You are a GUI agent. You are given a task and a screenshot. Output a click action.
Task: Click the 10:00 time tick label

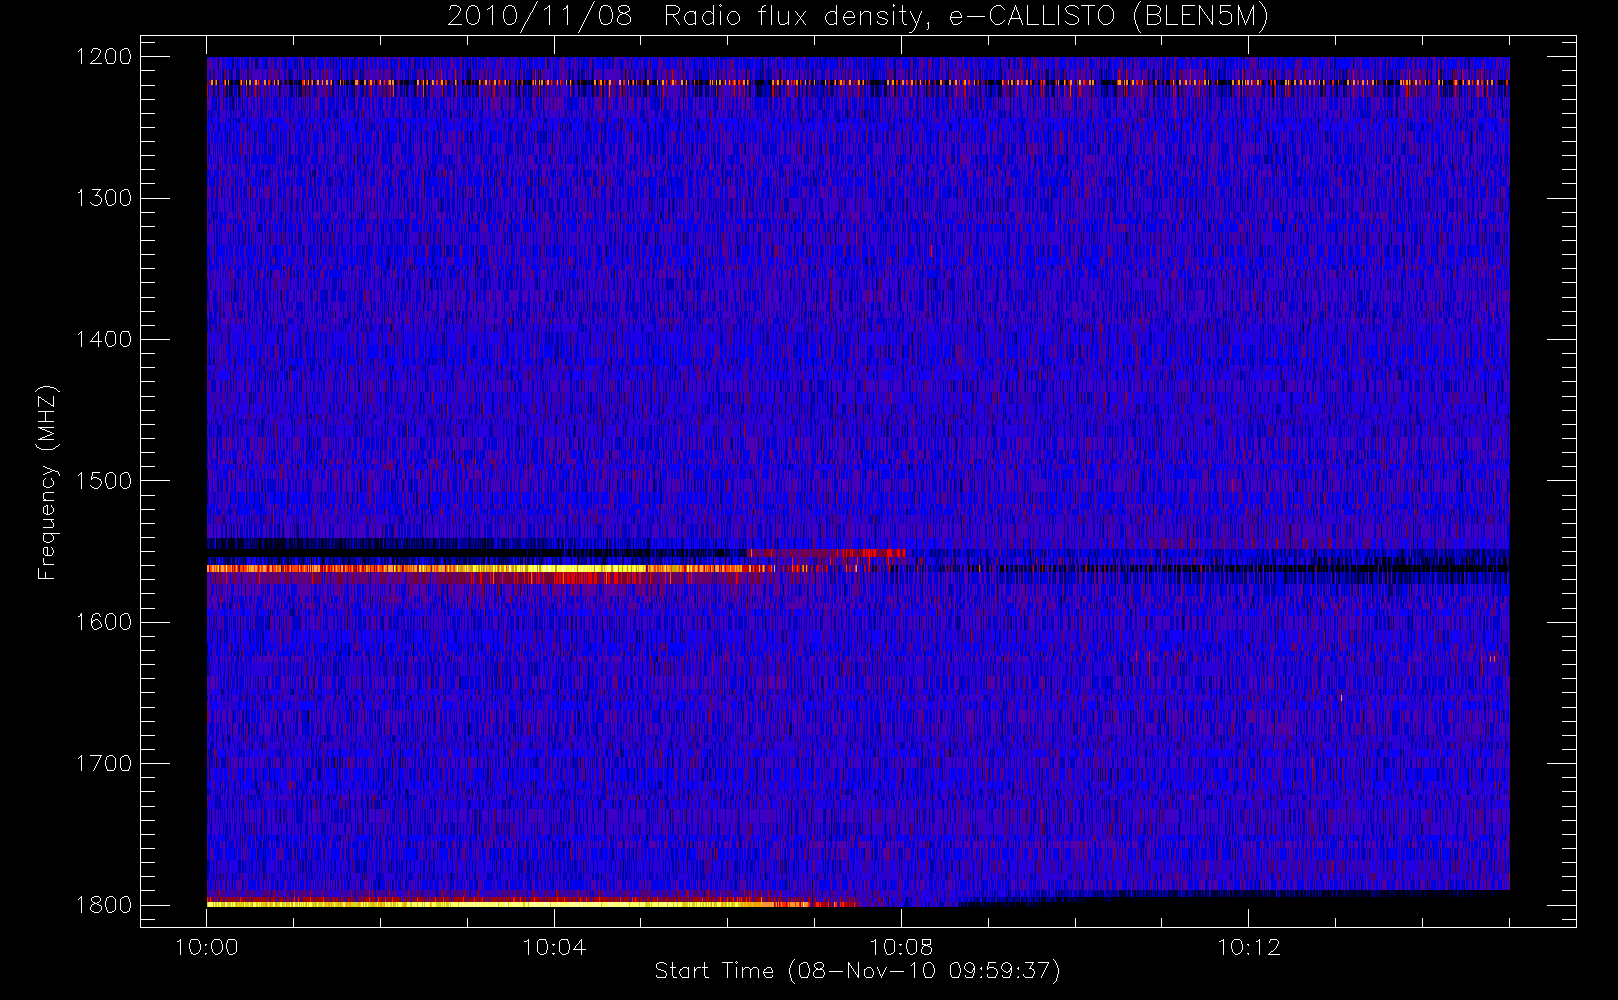pyautogui.click(x=207, y=947)
